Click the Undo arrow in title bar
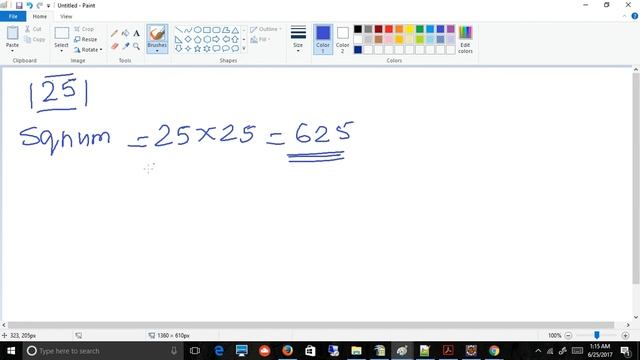 [29, 5]
